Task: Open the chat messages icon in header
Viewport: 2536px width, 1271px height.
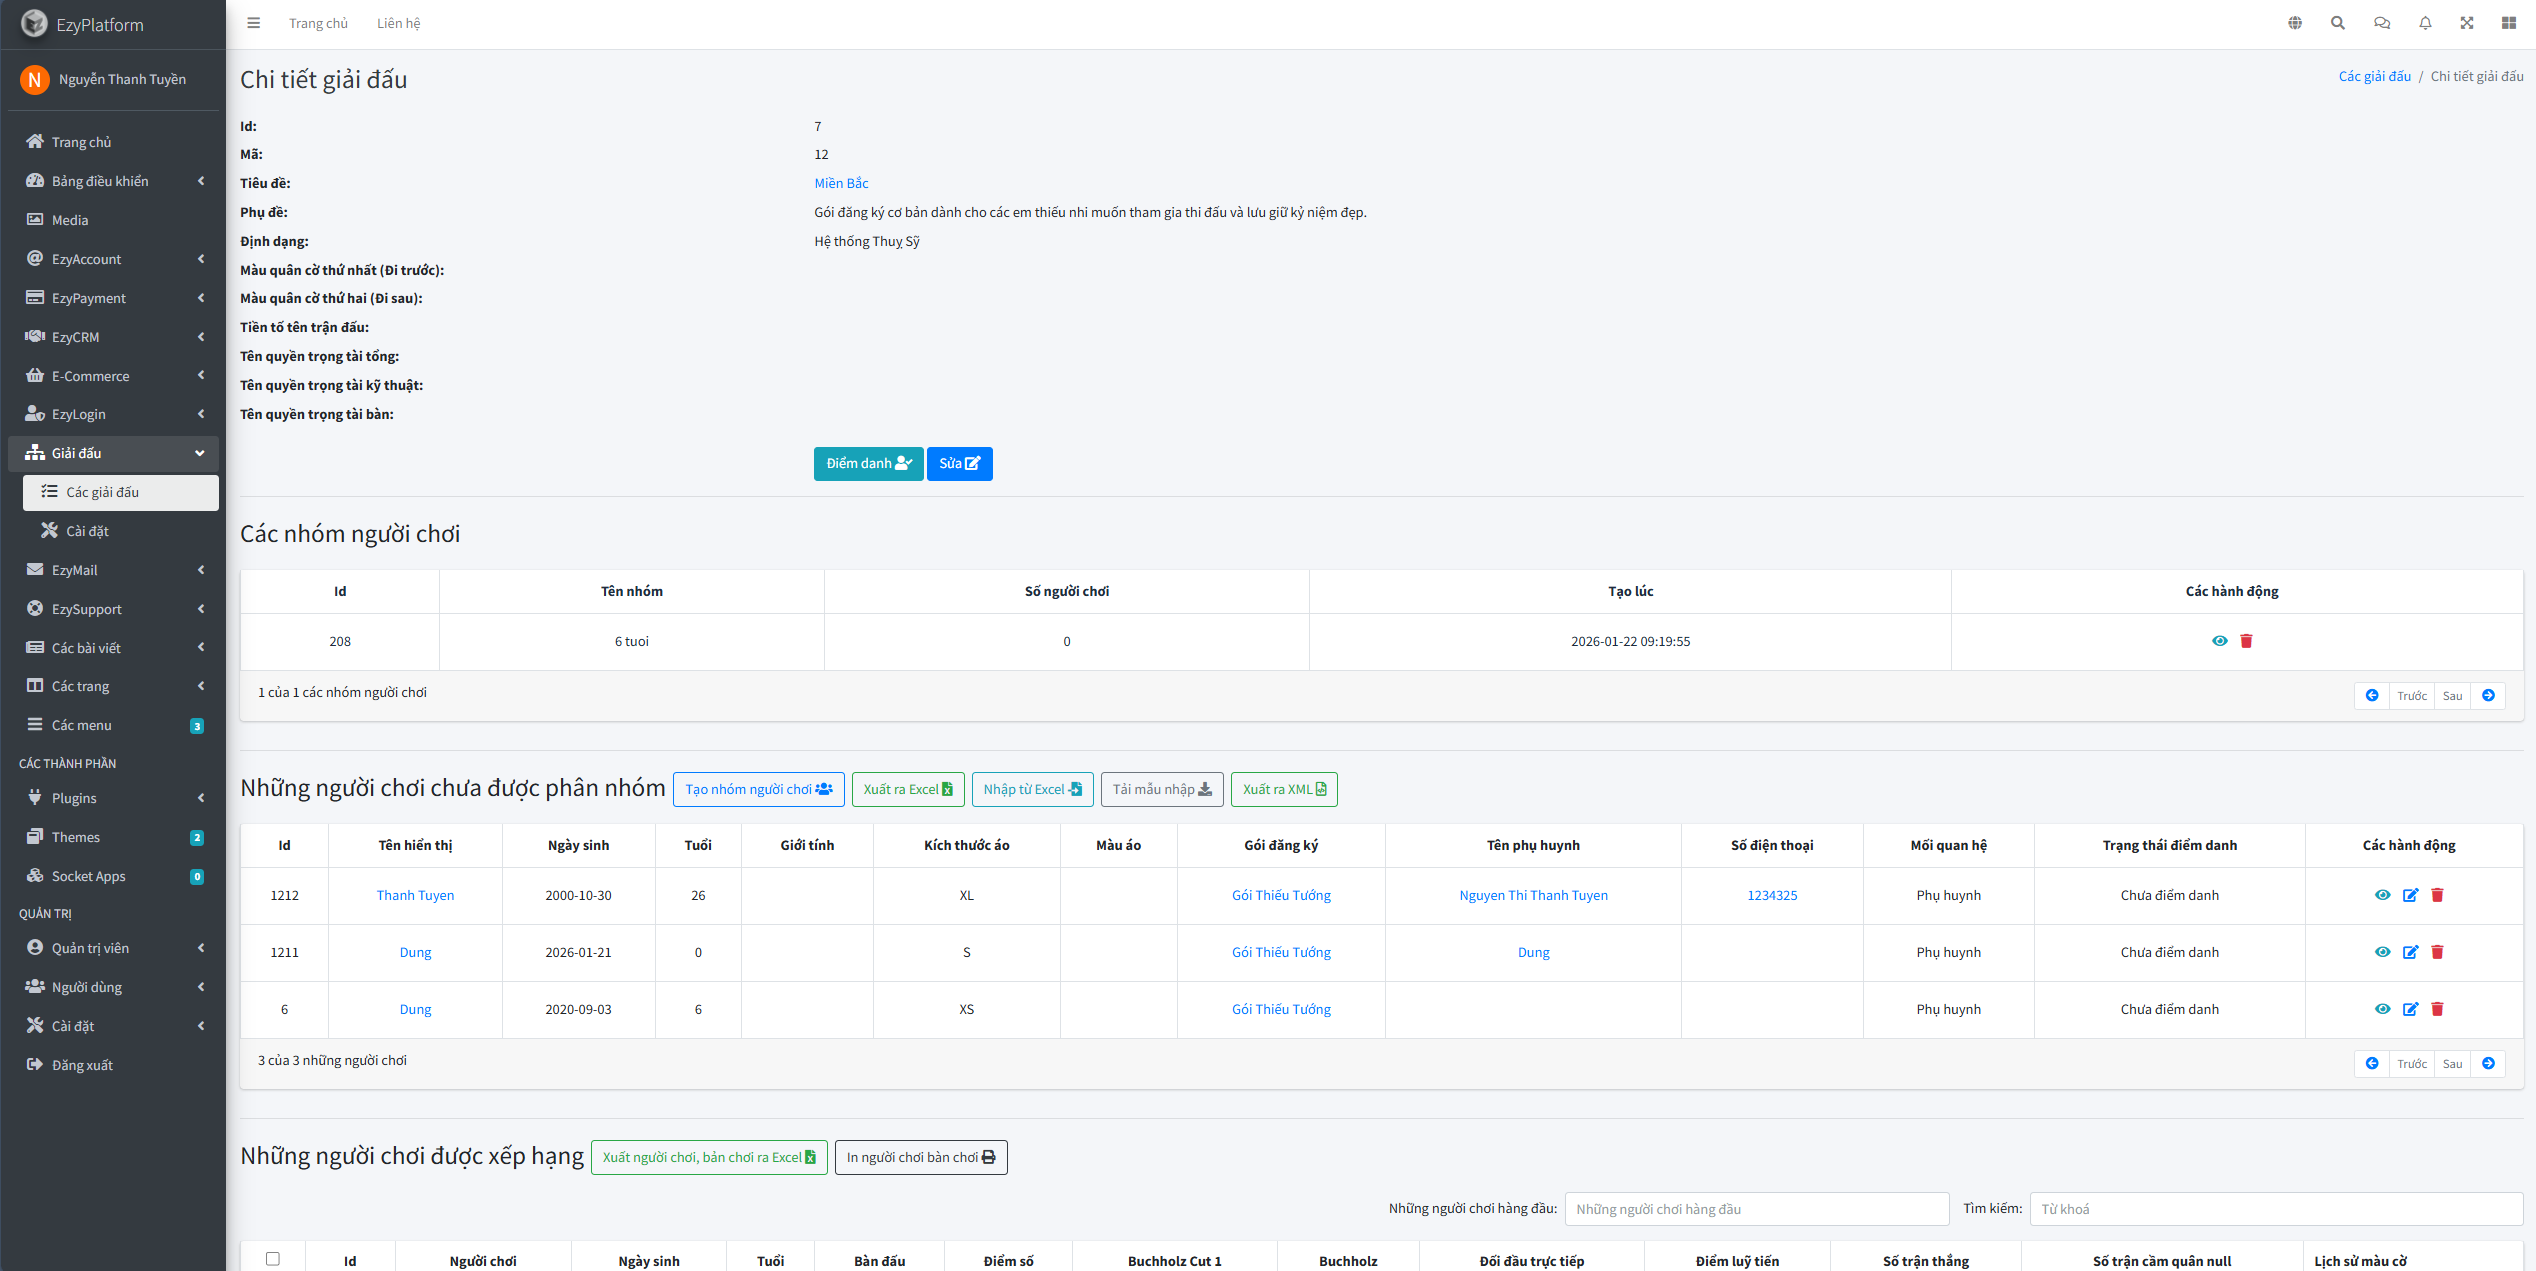Action: click(x=2382, y=23)
